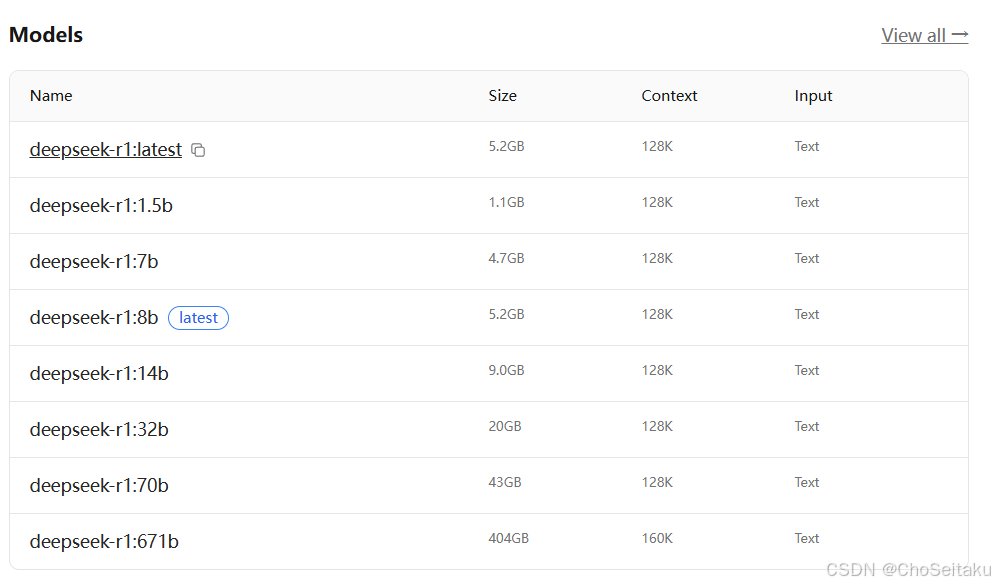The image size is (995, 587).
Task: Click the latest badge beside deepseek-r1:8b
Action: (198, 318)
